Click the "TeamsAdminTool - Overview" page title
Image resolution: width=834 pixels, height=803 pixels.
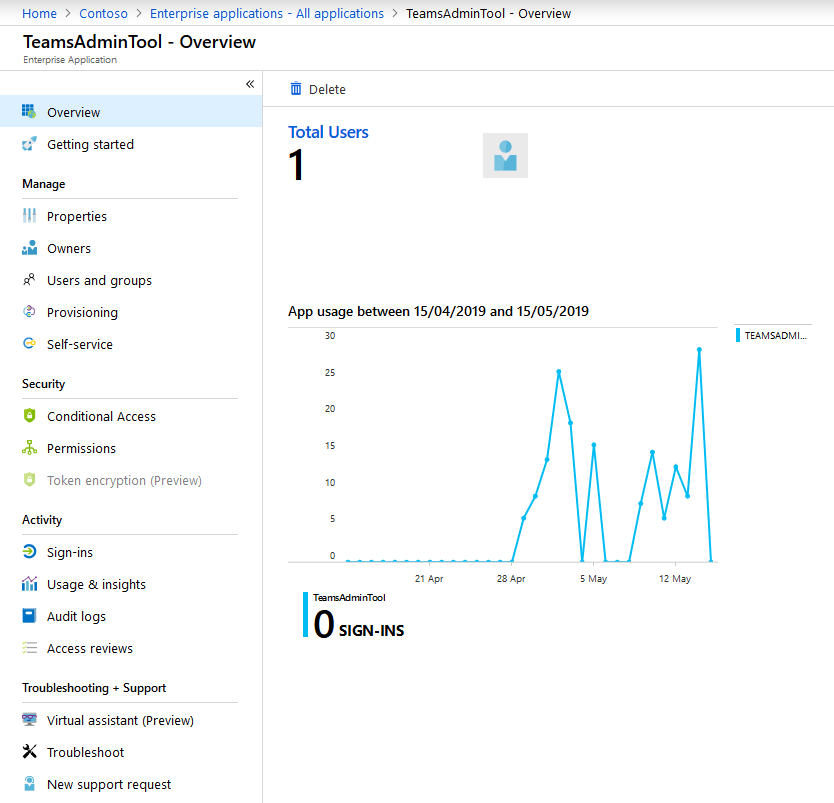click(139, 42)
